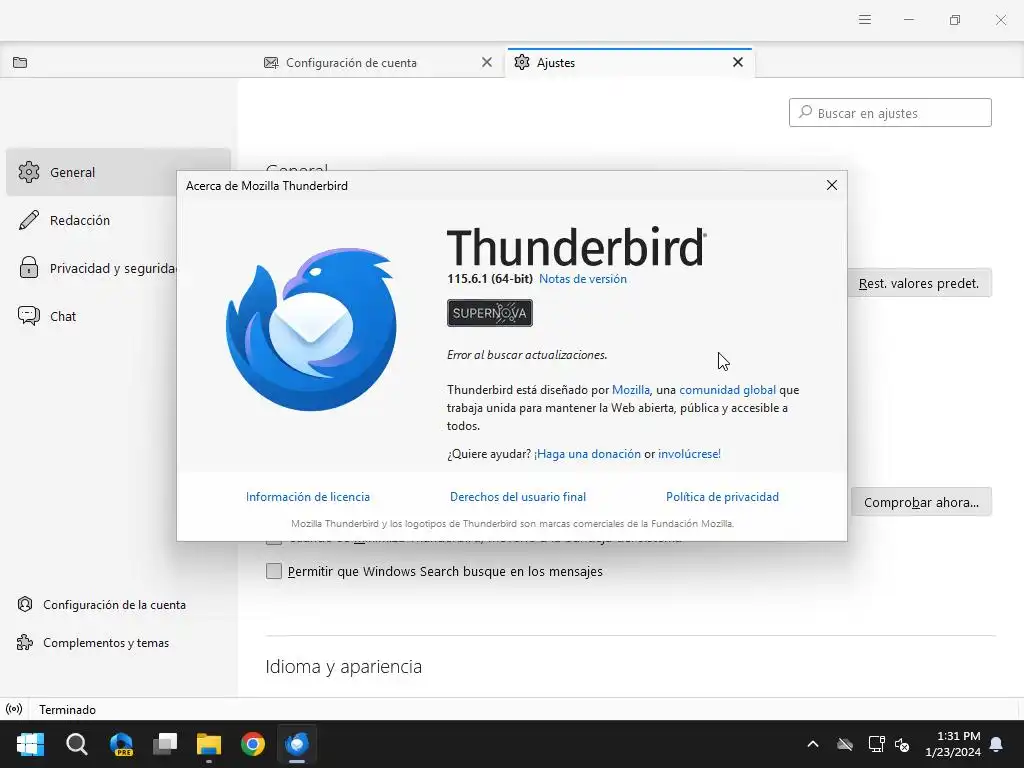
Task: Click the status bar connection activity icon
Action: point(14,709)
